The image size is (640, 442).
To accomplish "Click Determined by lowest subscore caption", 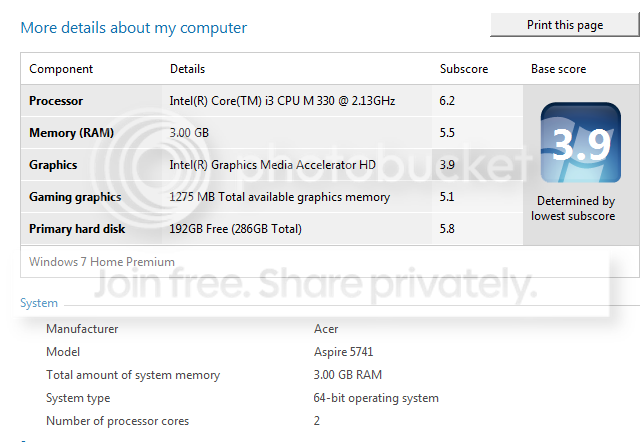I will [x=573, y=208].
